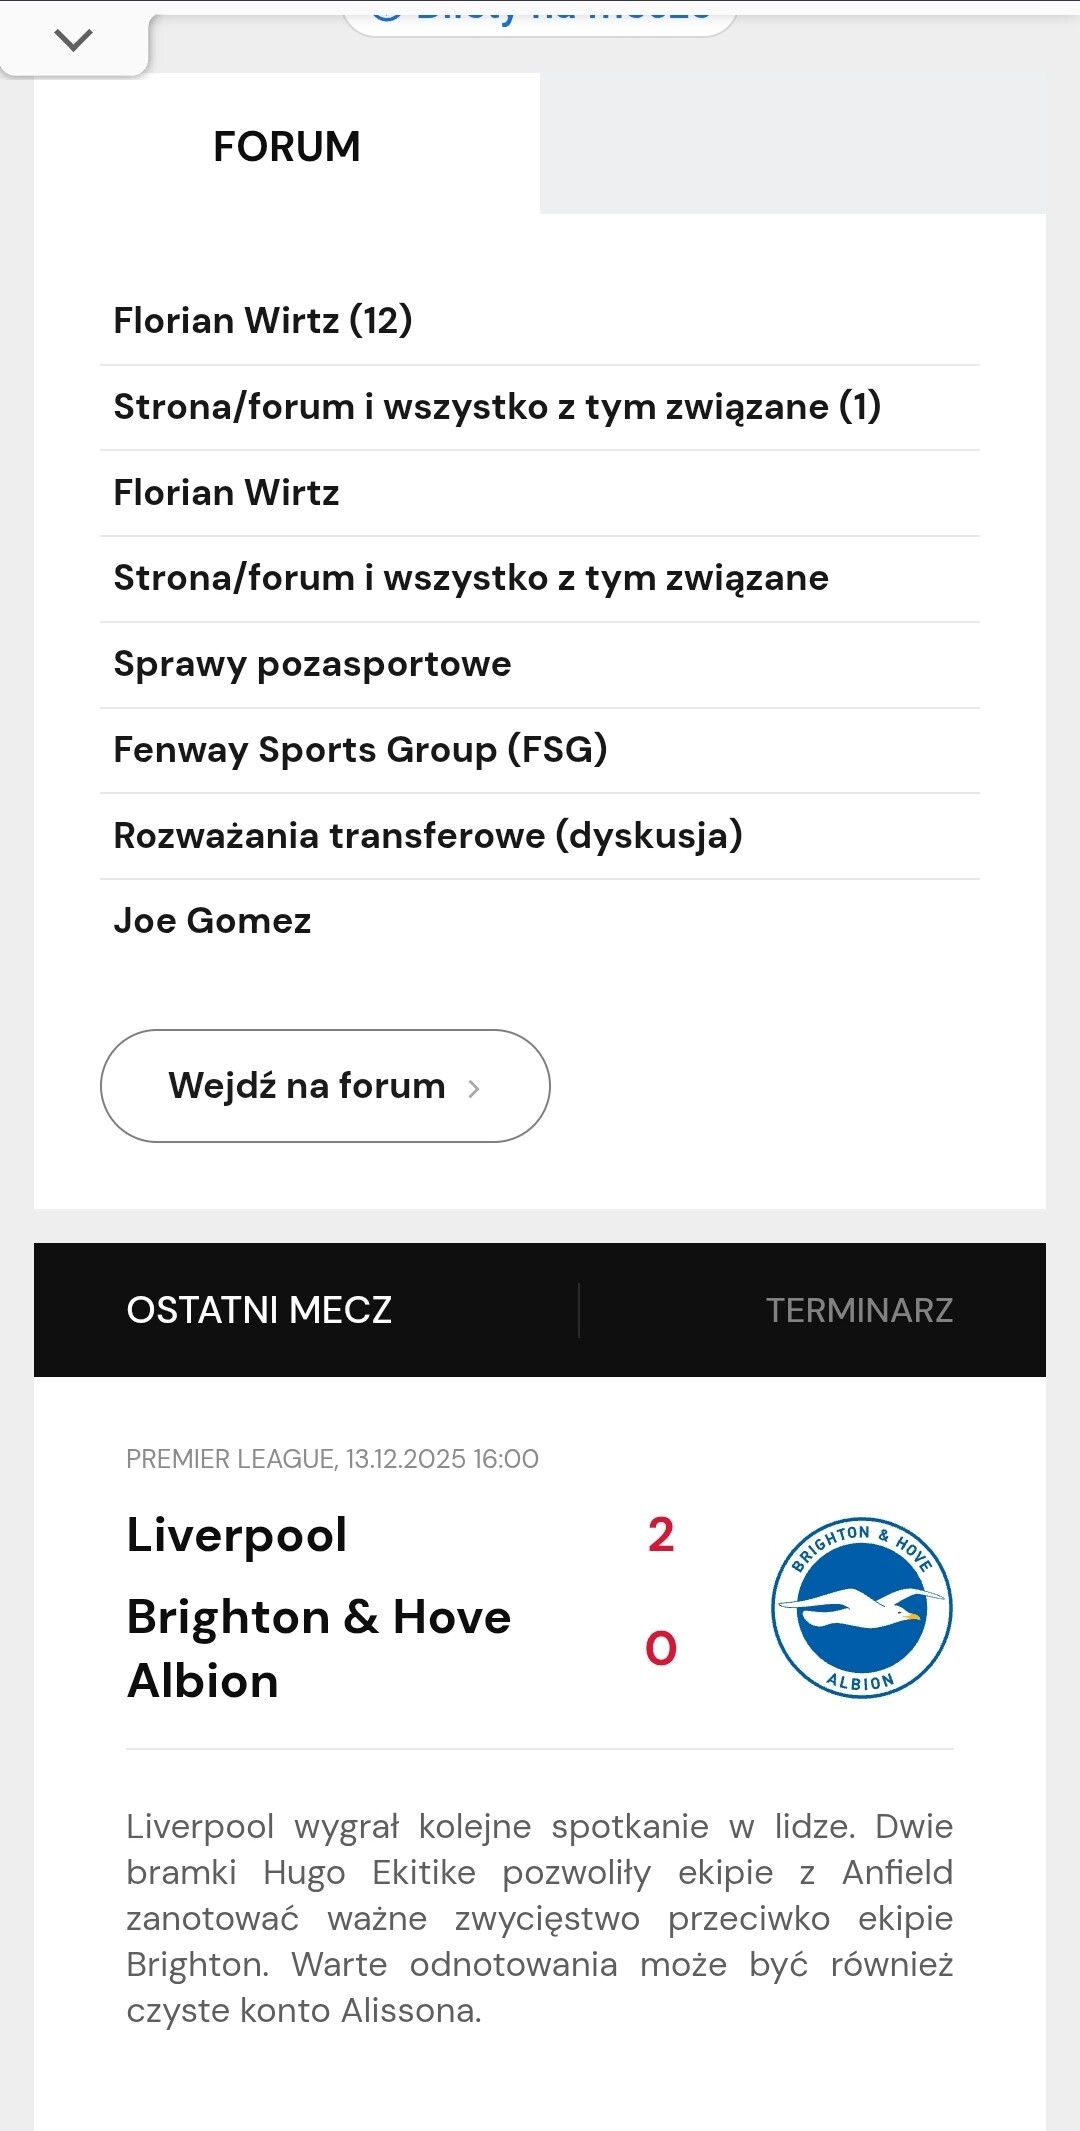
Task: Open the FORUM tab heading
Action: pos(287,147)
